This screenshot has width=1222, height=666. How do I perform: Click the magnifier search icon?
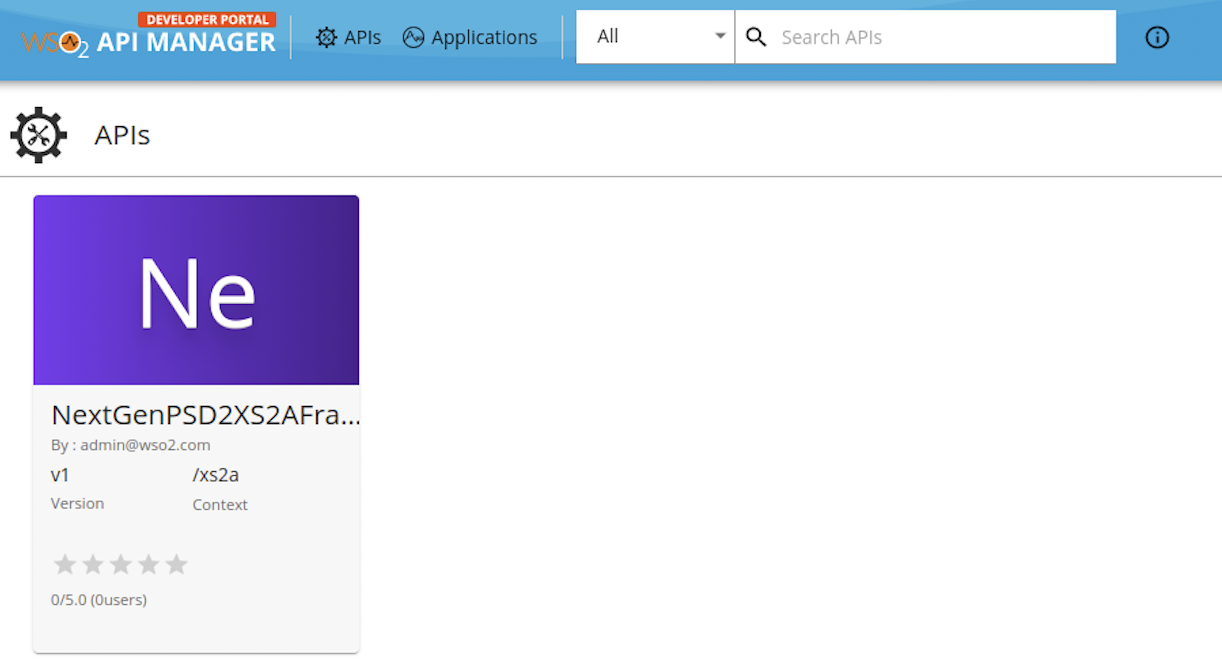(757, 37)
